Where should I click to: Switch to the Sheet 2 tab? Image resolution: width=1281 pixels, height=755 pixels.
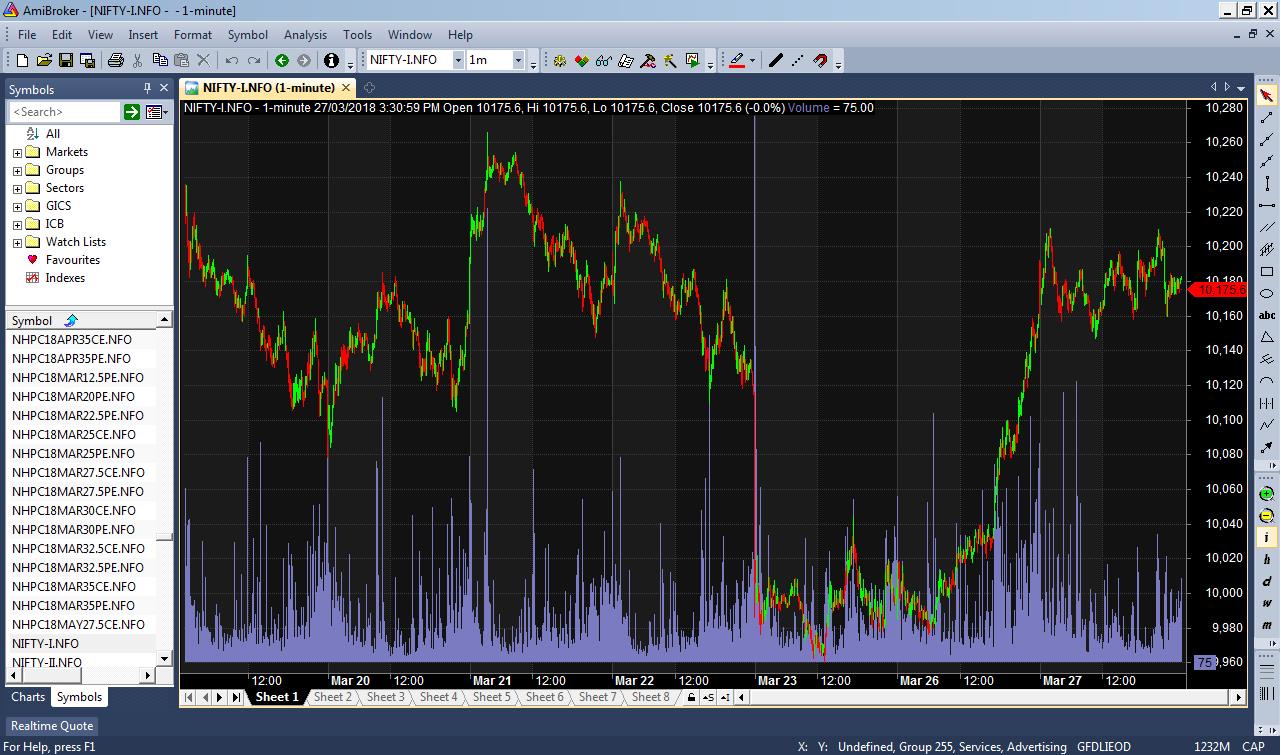pyautogui.click(x=332, y=697)
